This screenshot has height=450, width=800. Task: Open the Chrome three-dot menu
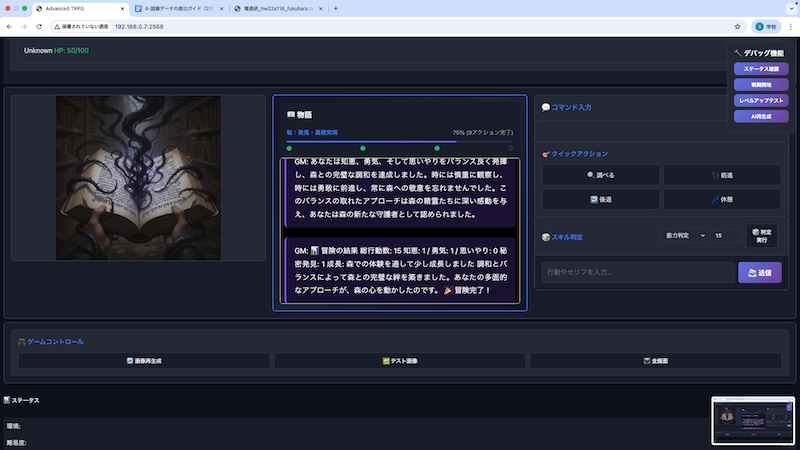pos(791,27)
